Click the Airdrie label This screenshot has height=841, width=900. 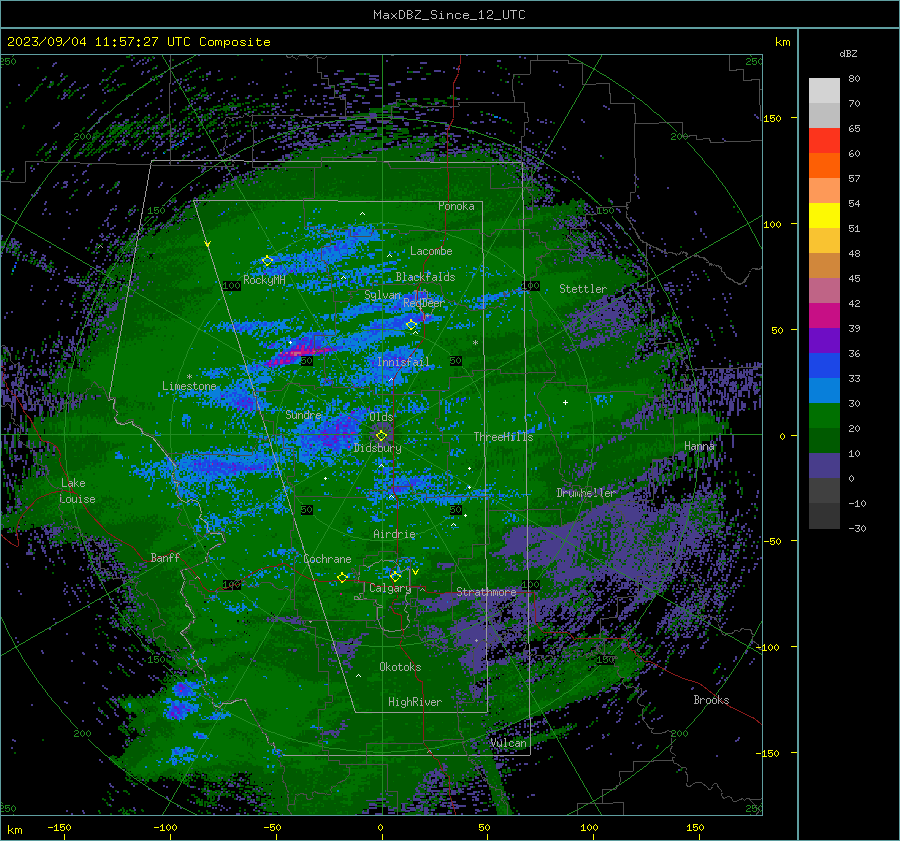tap(394, 534)
